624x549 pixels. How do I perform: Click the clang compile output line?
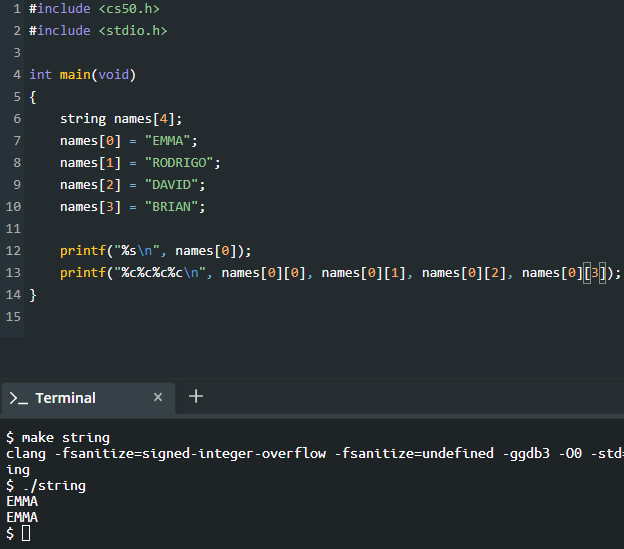(x=315, y=454)
